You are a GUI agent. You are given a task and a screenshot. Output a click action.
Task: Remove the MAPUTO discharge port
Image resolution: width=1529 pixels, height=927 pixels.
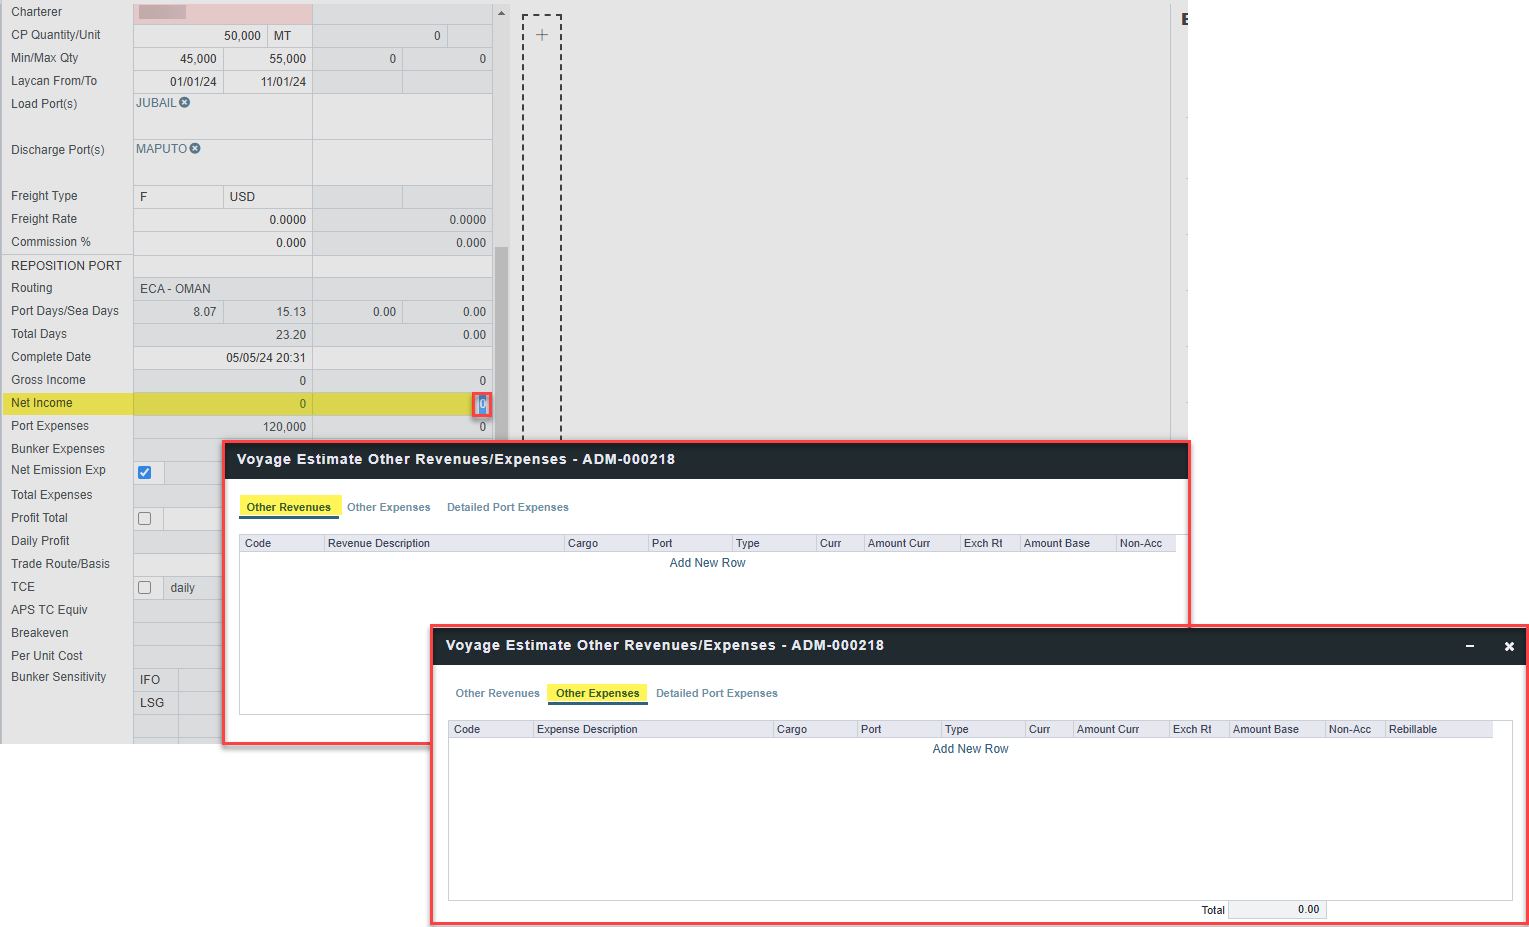click(195, 149)
